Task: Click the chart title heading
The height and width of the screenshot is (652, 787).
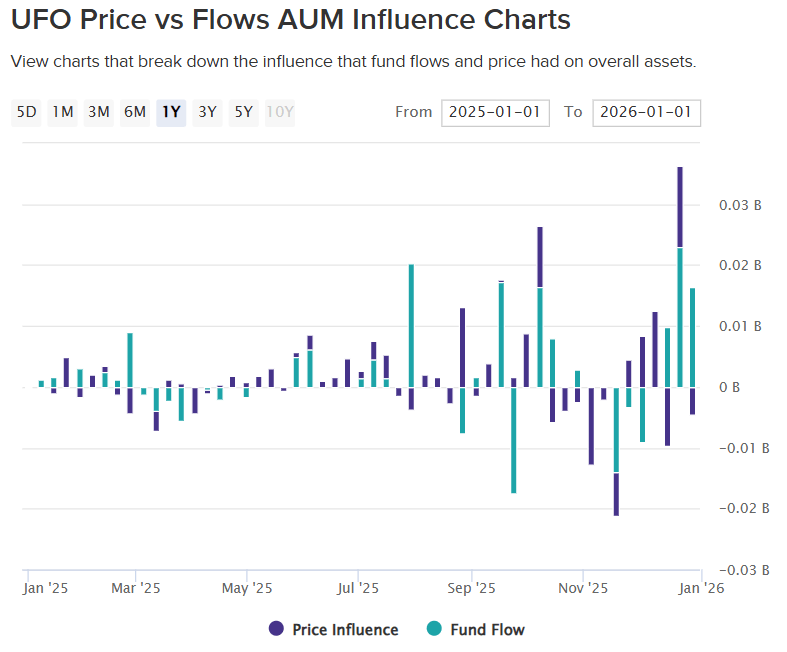Action: click(291, 19)
